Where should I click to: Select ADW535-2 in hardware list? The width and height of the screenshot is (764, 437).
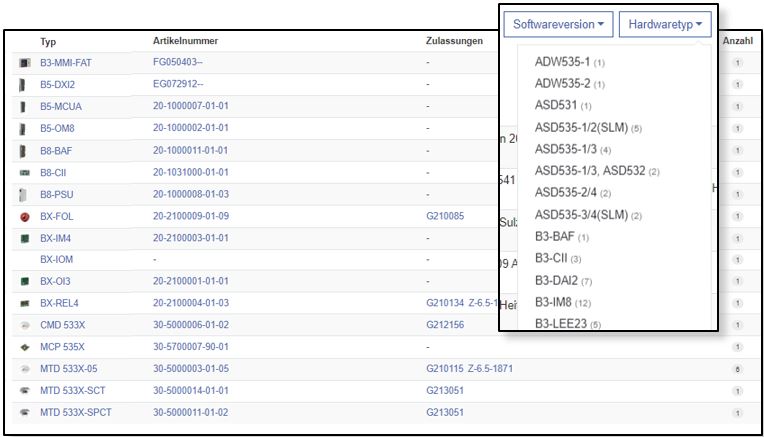pos(569,84)
